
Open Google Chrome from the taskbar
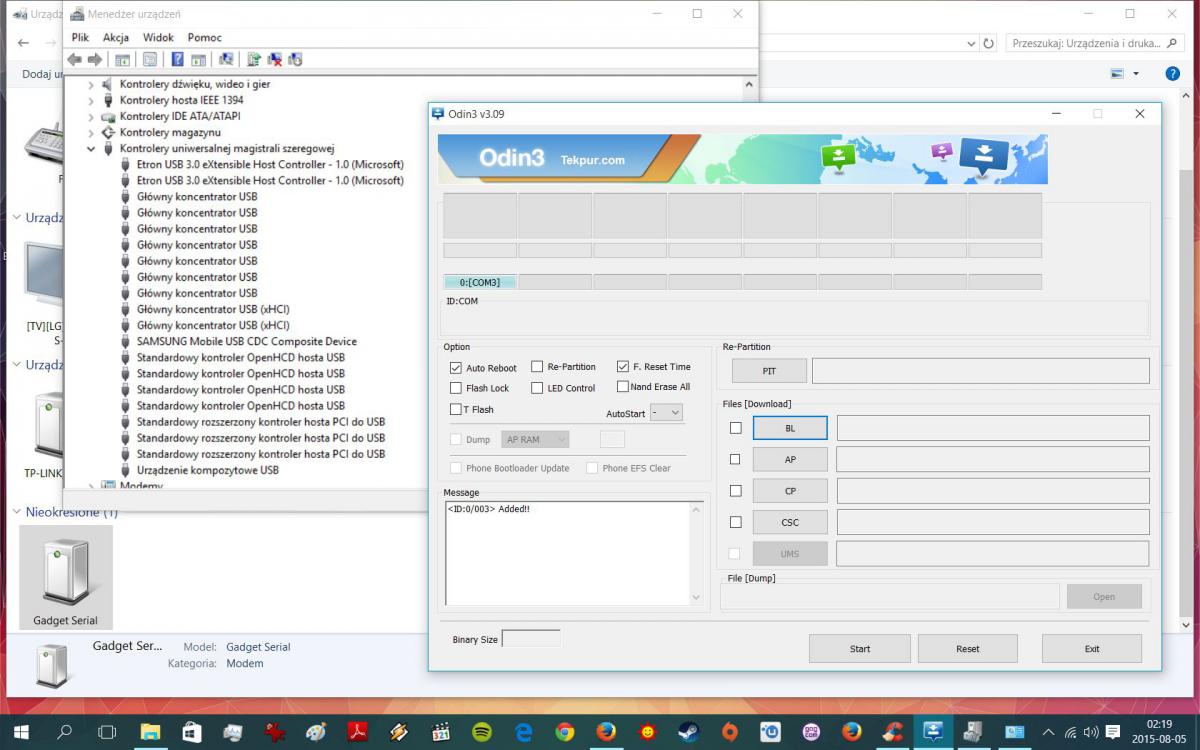tap(565, 732)
